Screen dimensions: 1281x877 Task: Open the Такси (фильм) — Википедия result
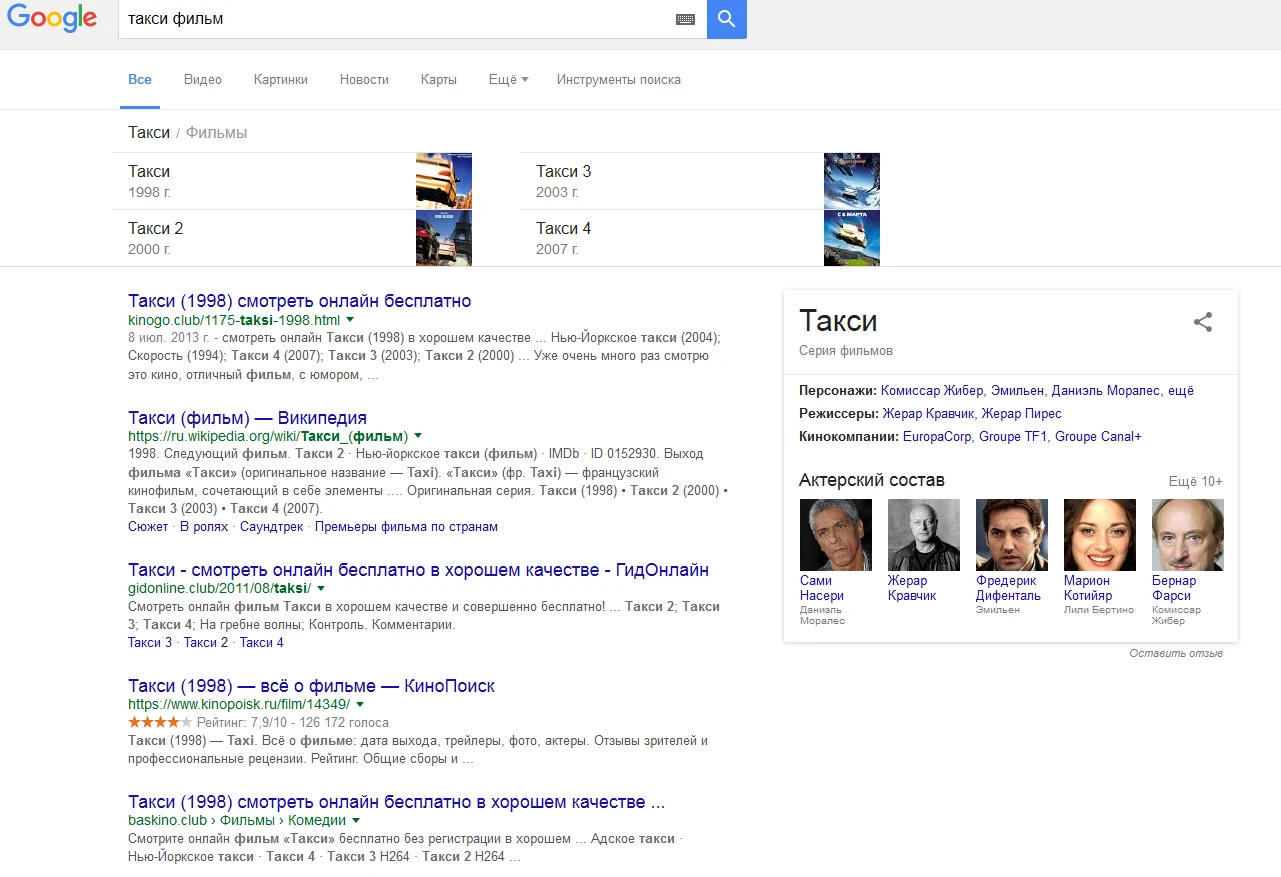247,418
